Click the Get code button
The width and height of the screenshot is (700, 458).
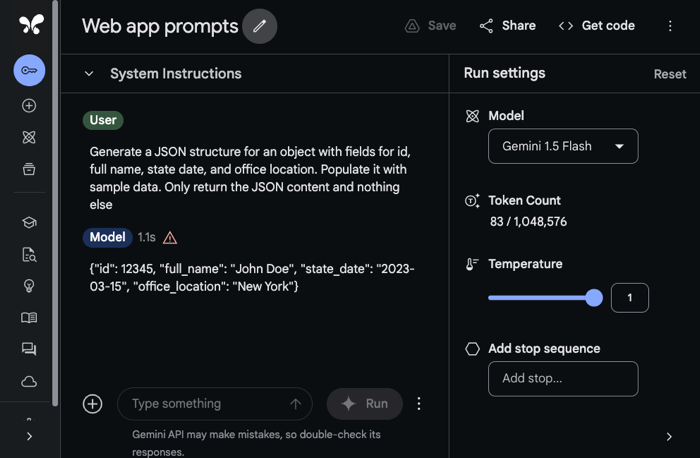coord(596,26)
